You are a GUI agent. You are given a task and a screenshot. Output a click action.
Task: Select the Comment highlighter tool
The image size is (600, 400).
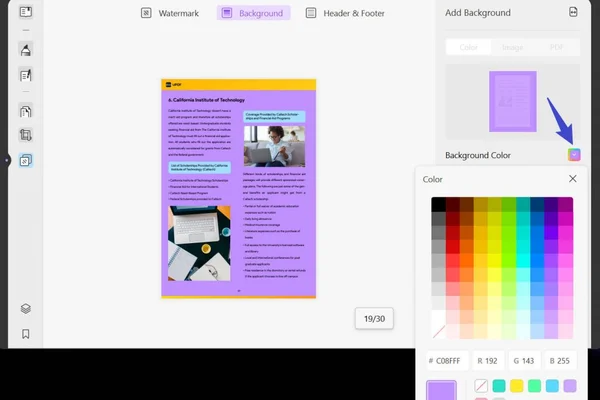point(26,50)
